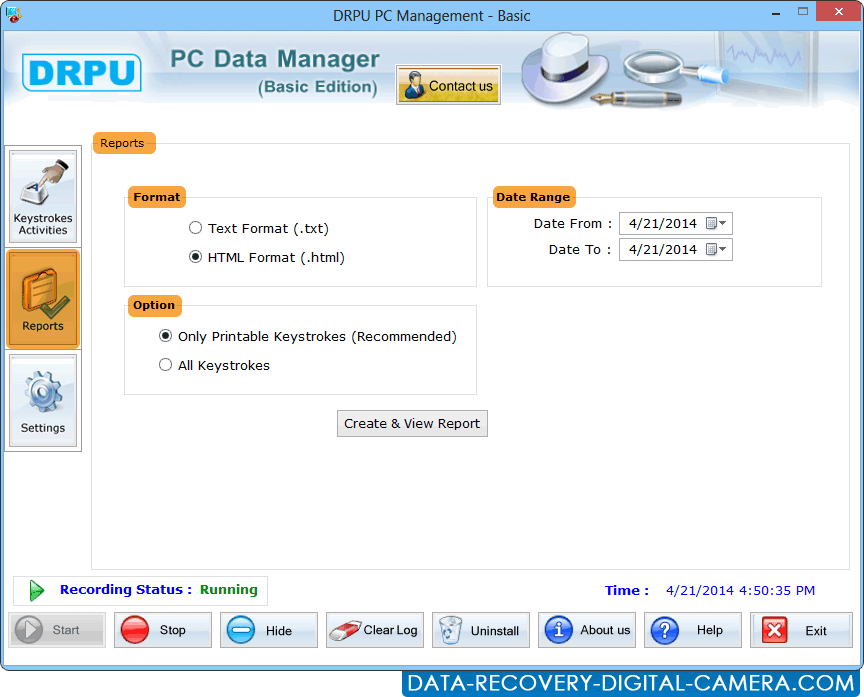Click the Recording Status label
This screenshot has width=864, height=697.
[x=126, y=590]
